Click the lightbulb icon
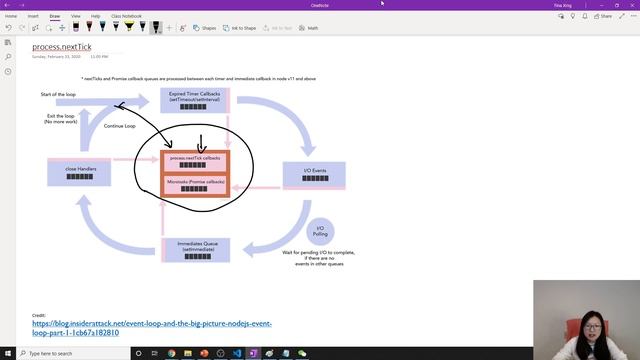The image size is (640, 360). click(573, 16)
